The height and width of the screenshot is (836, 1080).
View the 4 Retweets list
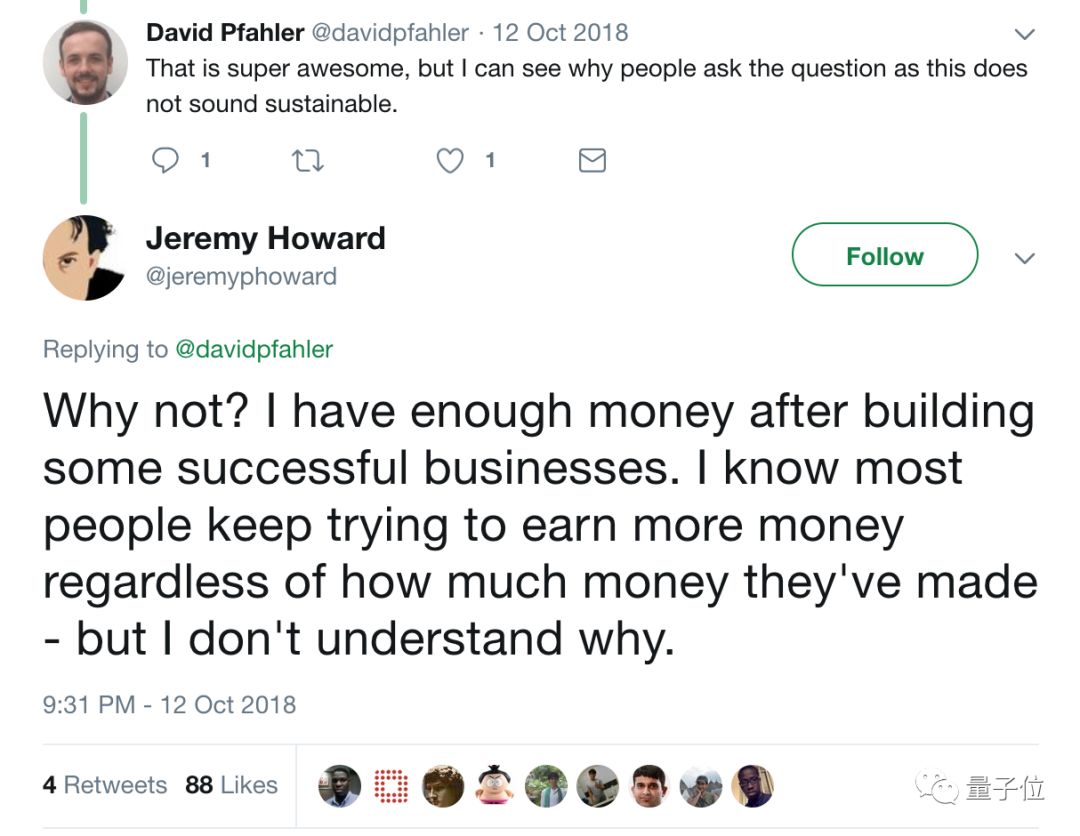point(104,785)
